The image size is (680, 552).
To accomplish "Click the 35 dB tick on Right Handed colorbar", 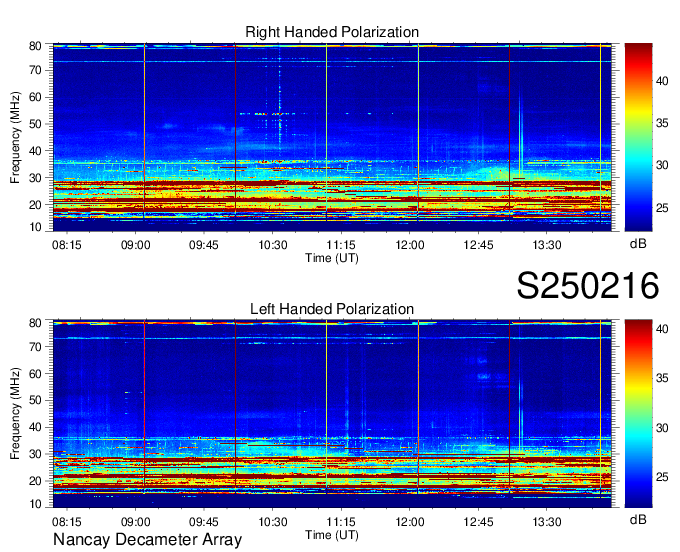I will [x=662, y=123].
